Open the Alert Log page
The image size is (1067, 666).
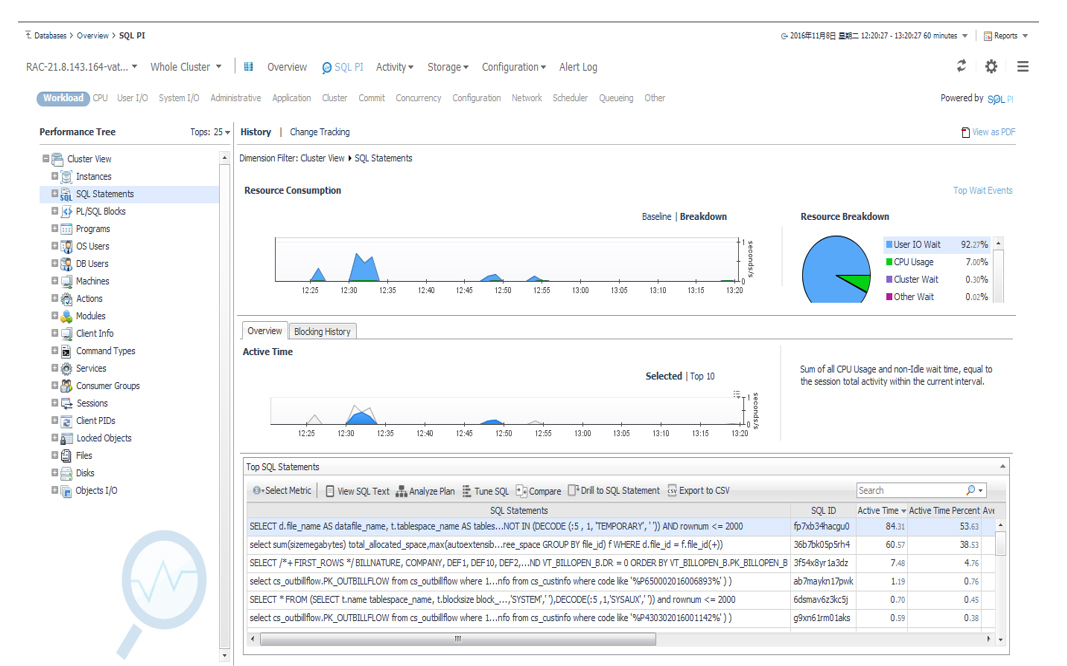(x=578, y=67)
